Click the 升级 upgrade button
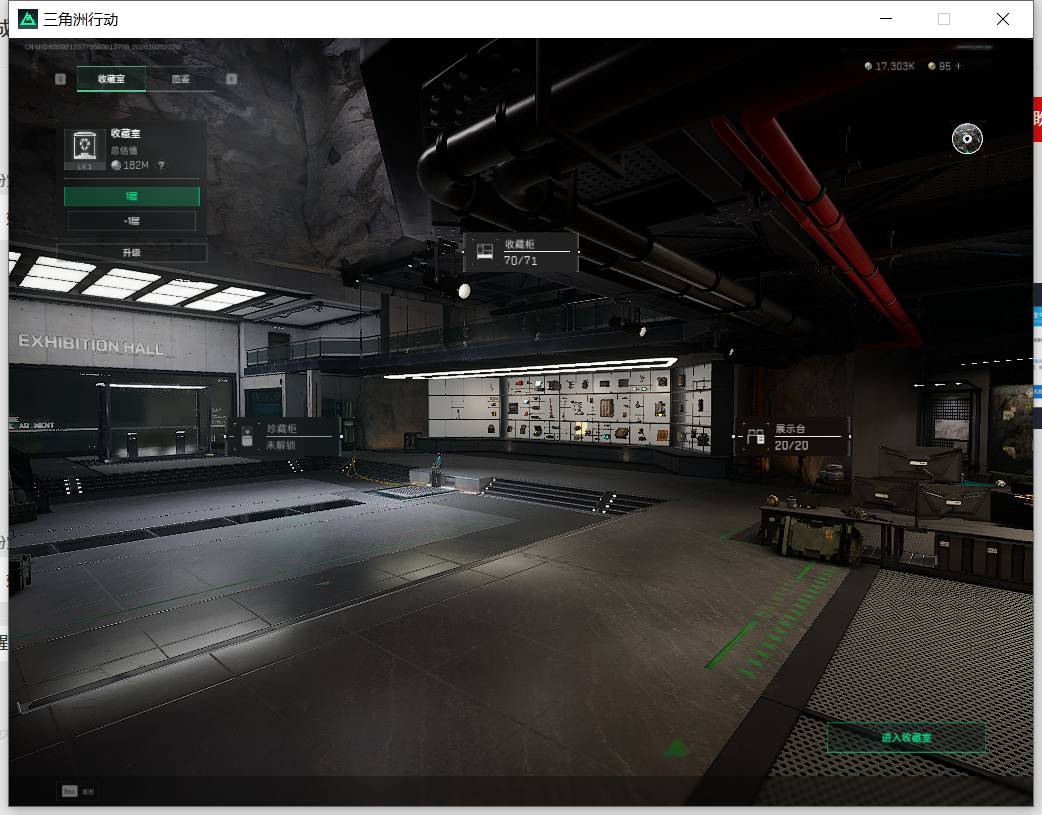 tap(132, 253)
